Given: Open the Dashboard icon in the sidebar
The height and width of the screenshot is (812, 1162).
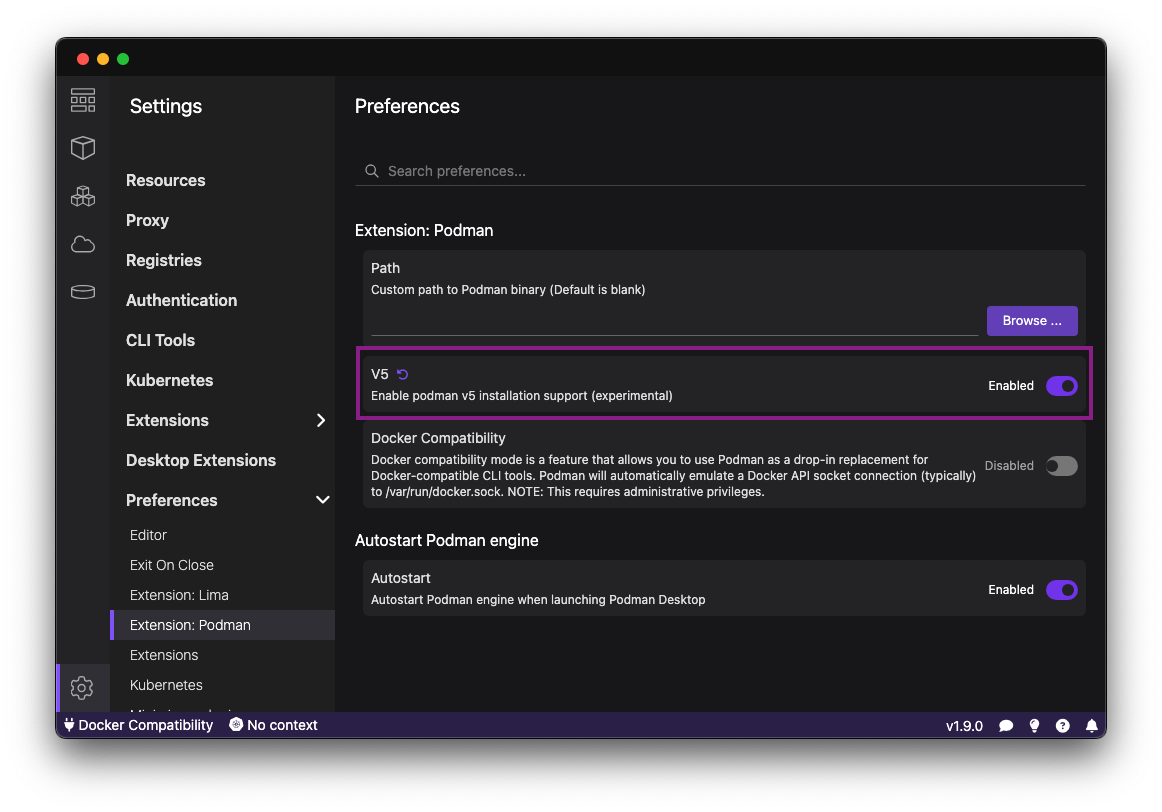Looking at the screenshot, I should pos(83,100).
